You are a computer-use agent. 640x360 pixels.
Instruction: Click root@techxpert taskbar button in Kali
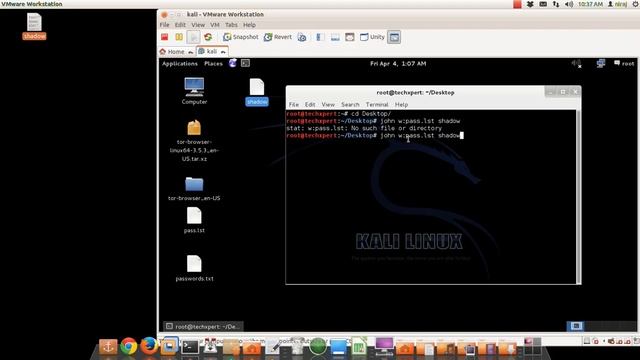tap(203, 326)
